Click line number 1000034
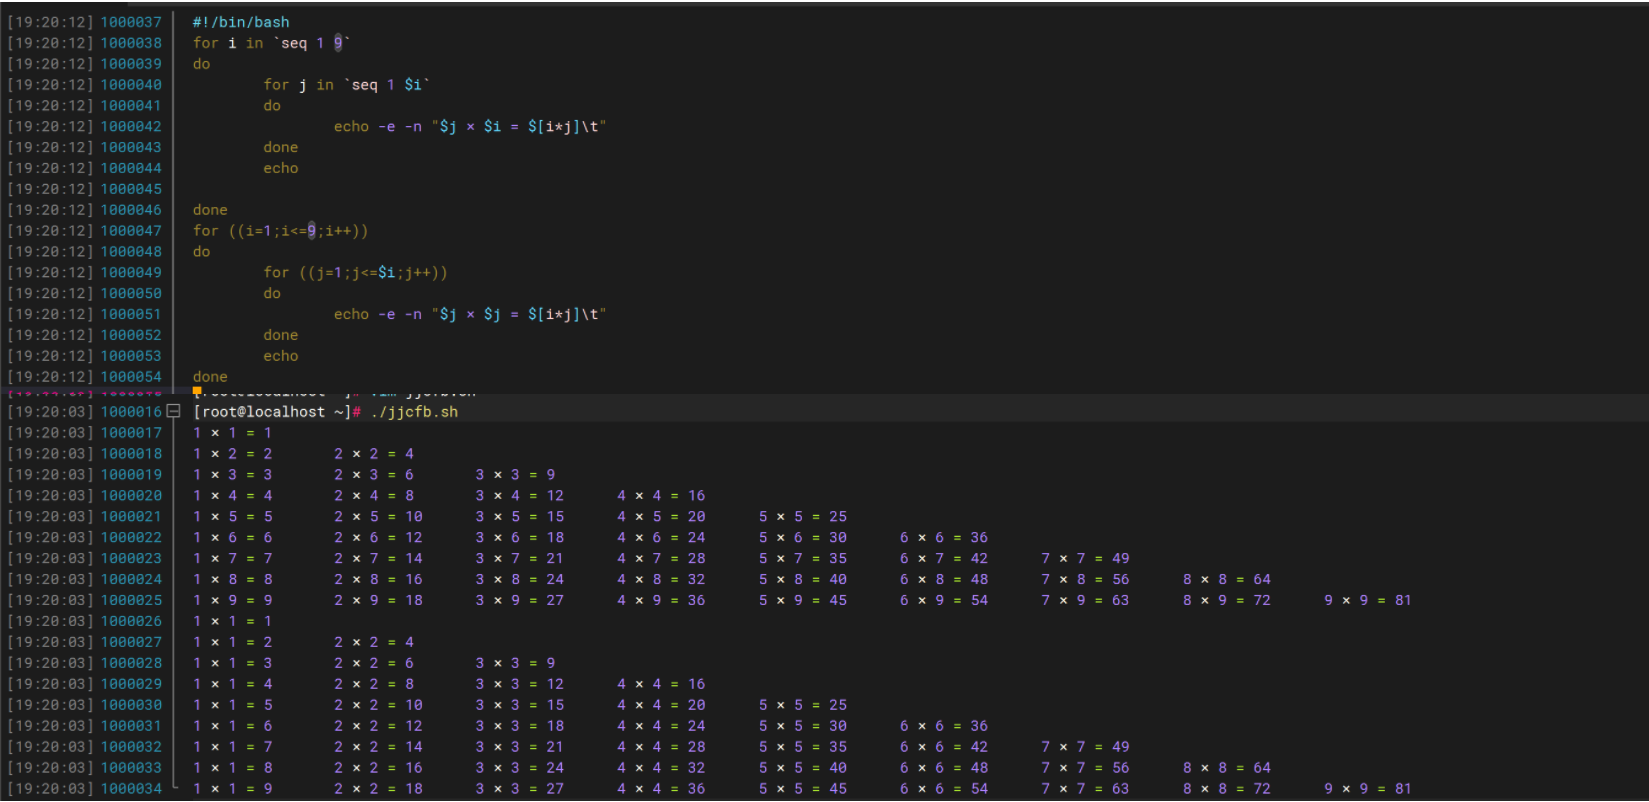The height and width of the screenshot is (802, 1649). pos(131,789)
